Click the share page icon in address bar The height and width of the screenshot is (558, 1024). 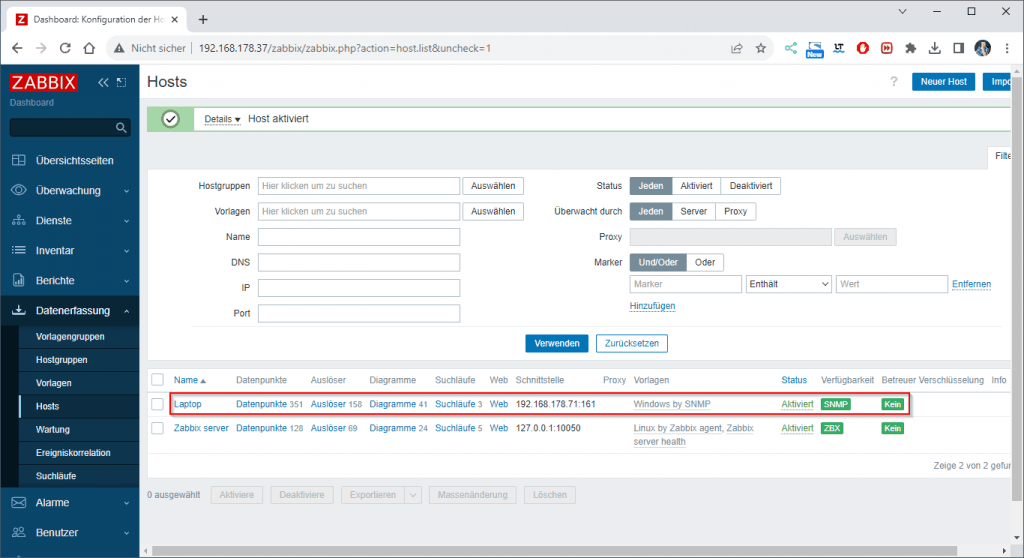[737, 48]
